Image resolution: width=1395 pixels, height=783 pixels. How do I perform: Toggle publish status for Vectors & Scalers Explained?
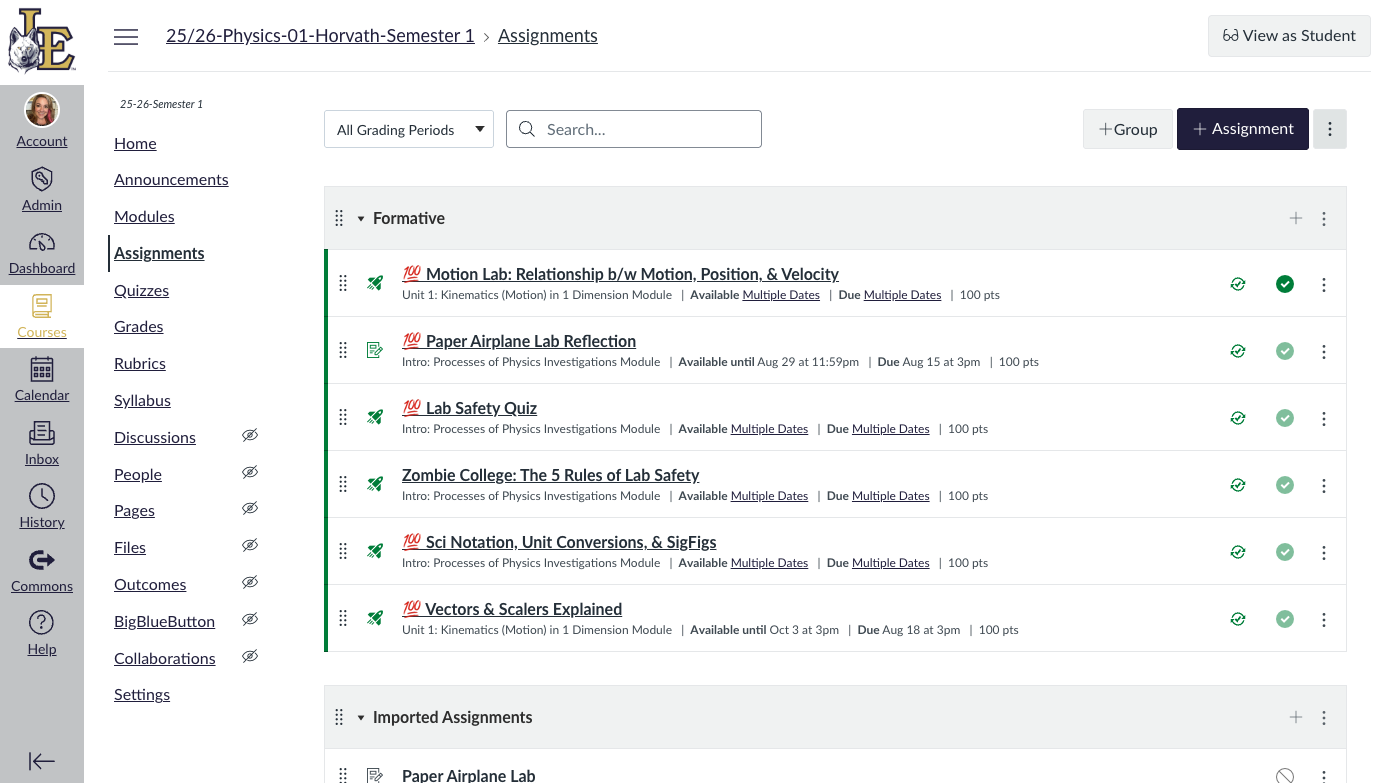click(x=1285, y=620)
